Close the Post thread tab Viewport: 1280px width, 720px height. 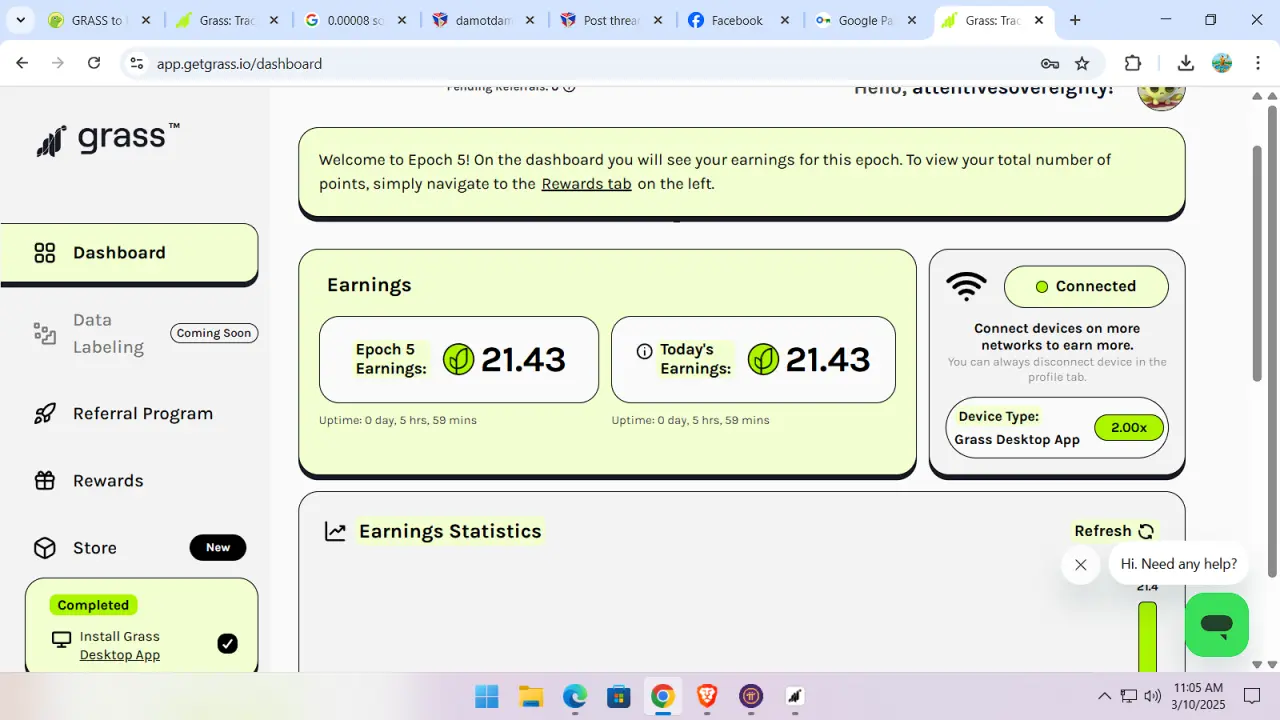pyautogui.click(x=657, y=20)
